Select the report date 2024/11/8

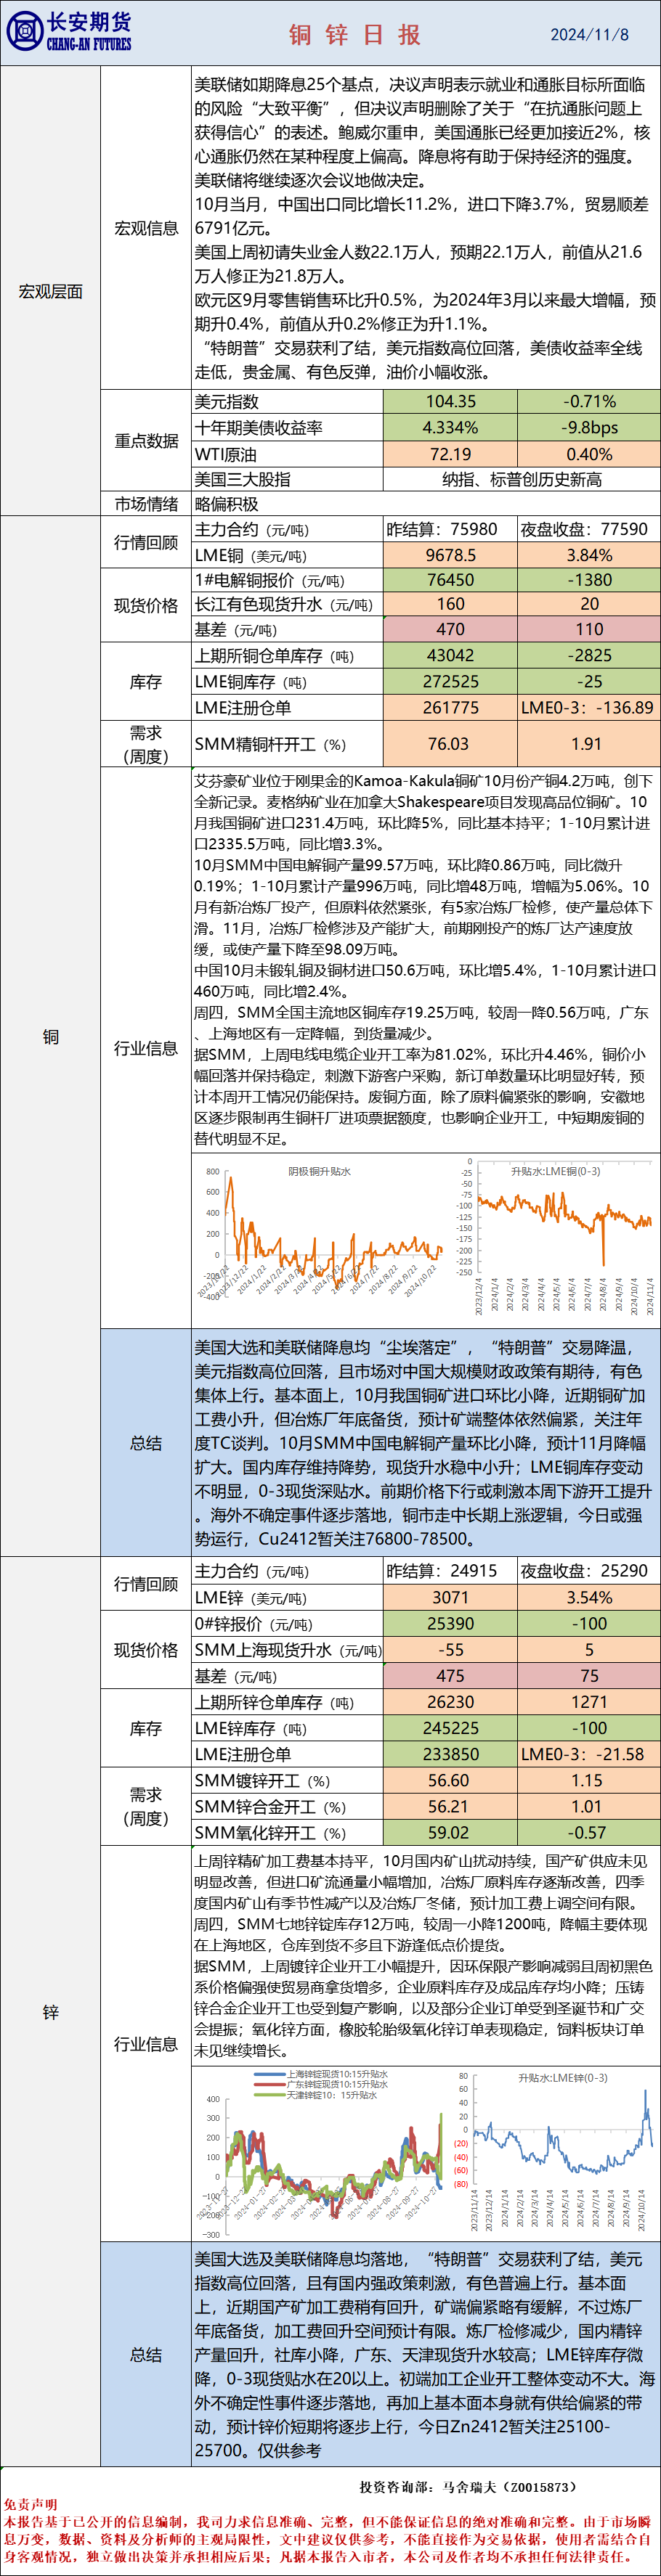pos(589,35)
